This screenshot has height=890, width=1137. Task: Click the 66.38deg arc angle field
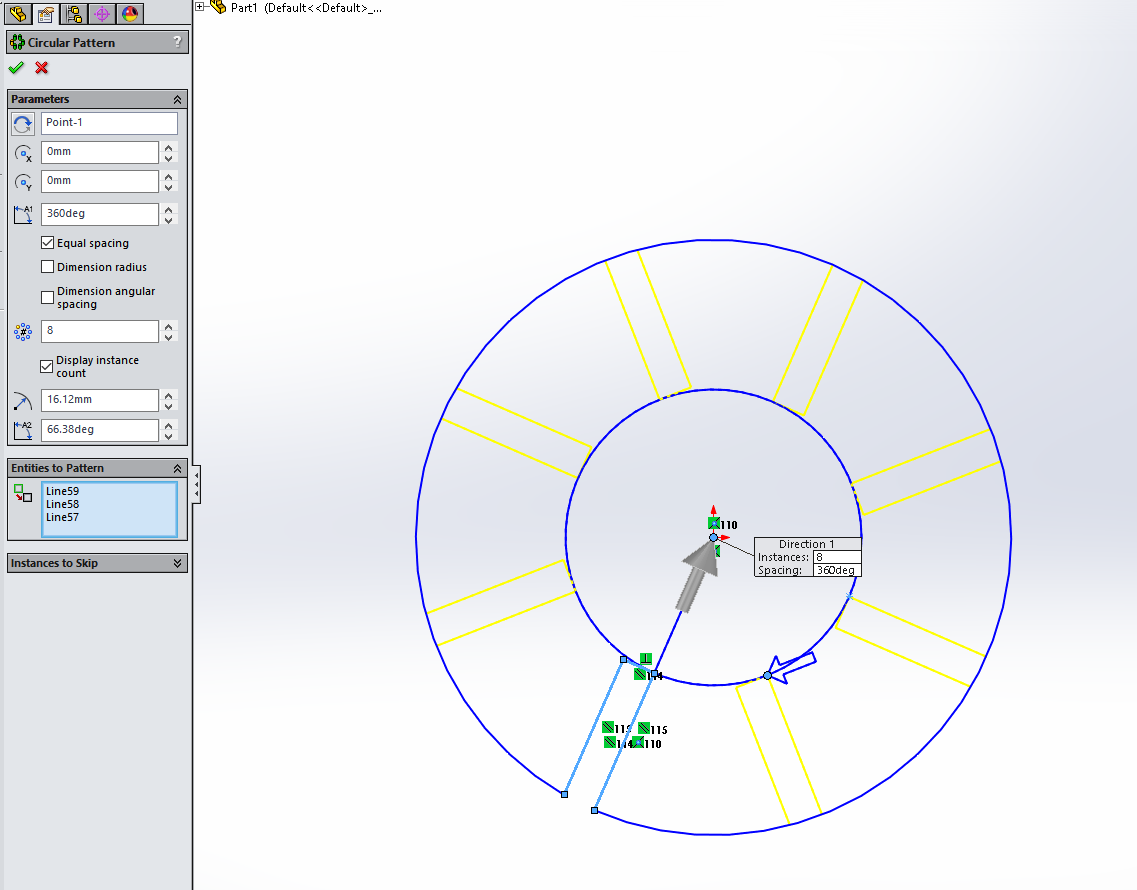click(x=99, y=429)
